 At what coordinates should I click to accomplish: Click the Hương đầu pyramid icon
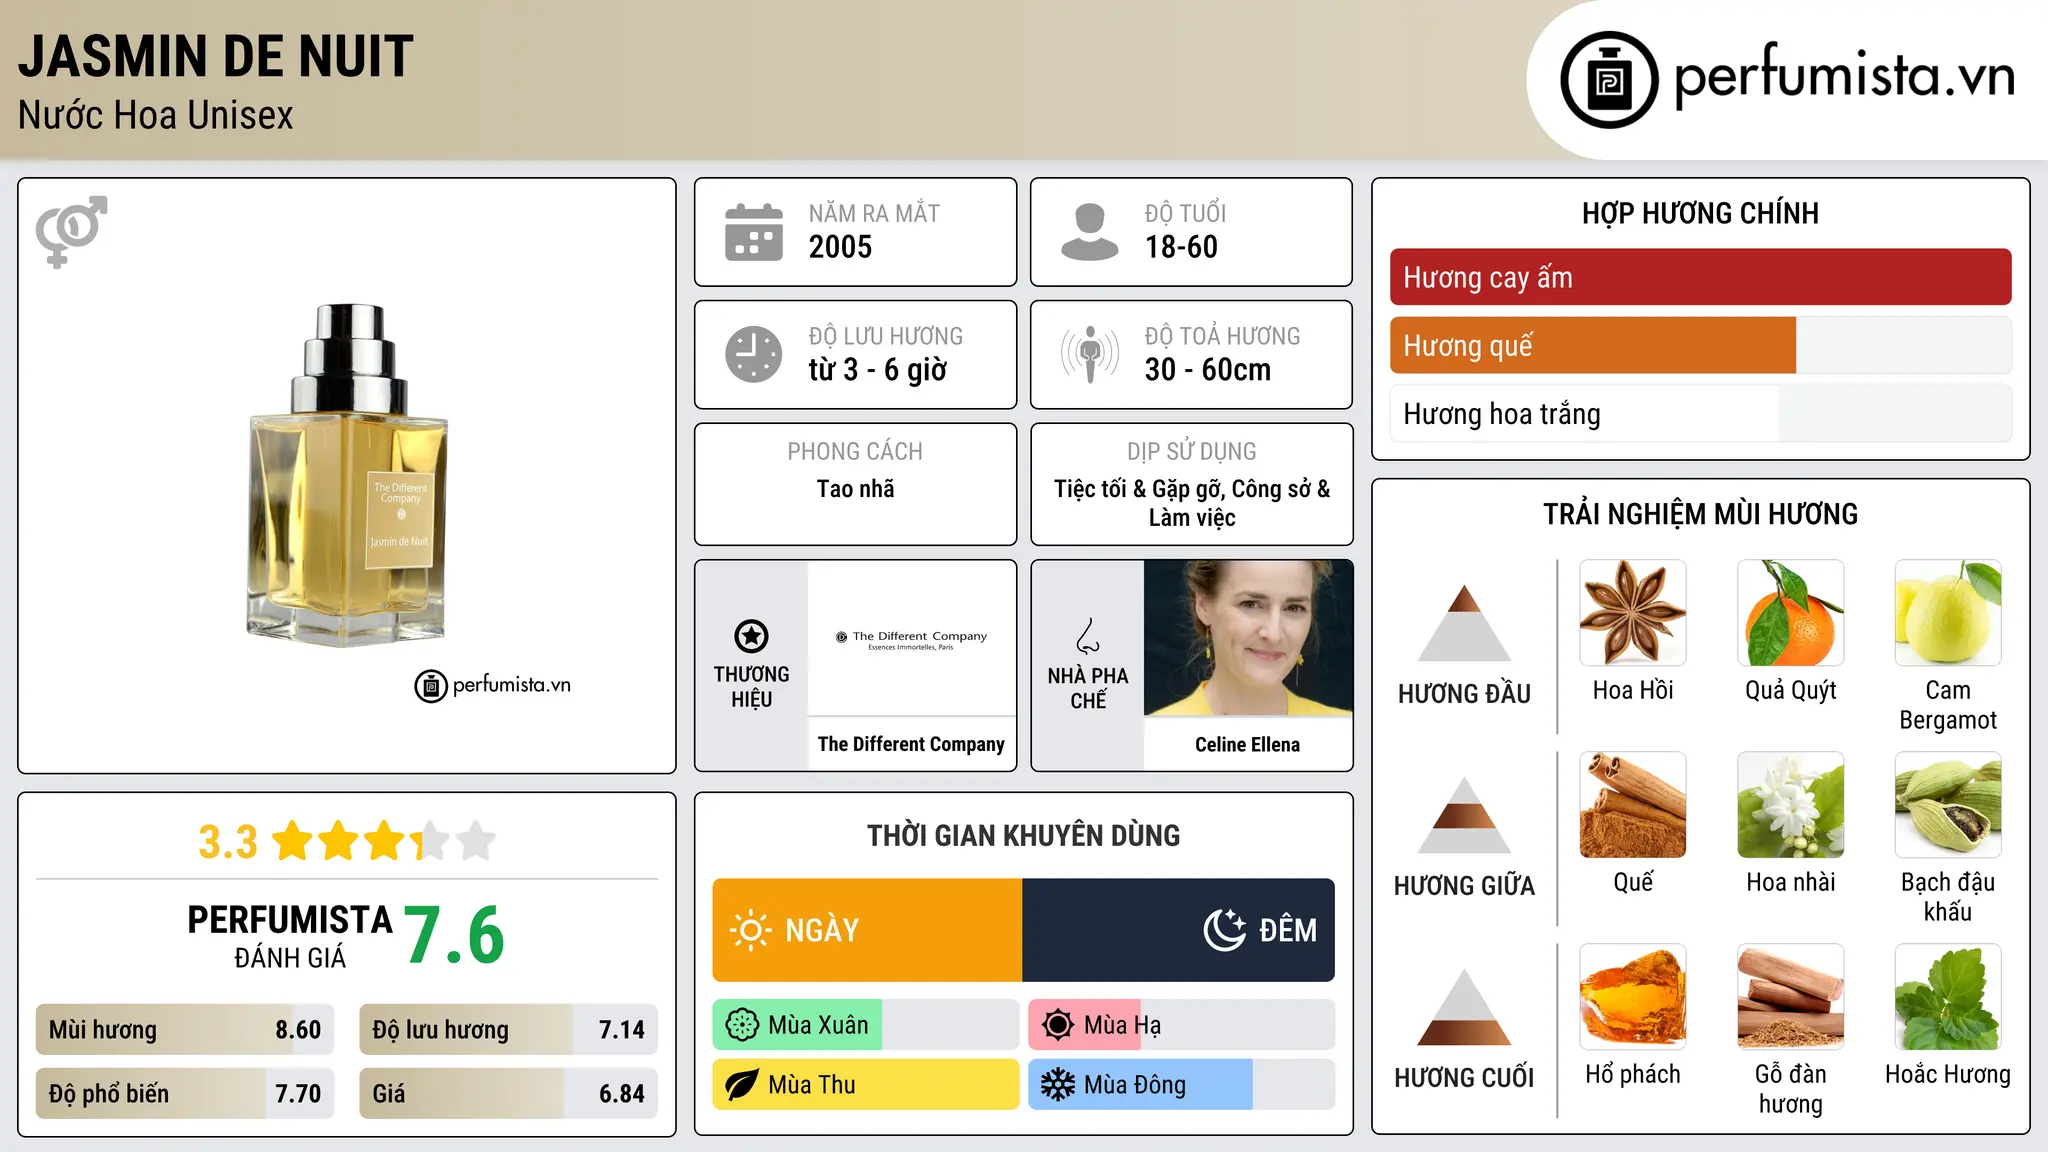click(x=1464, y=623)
